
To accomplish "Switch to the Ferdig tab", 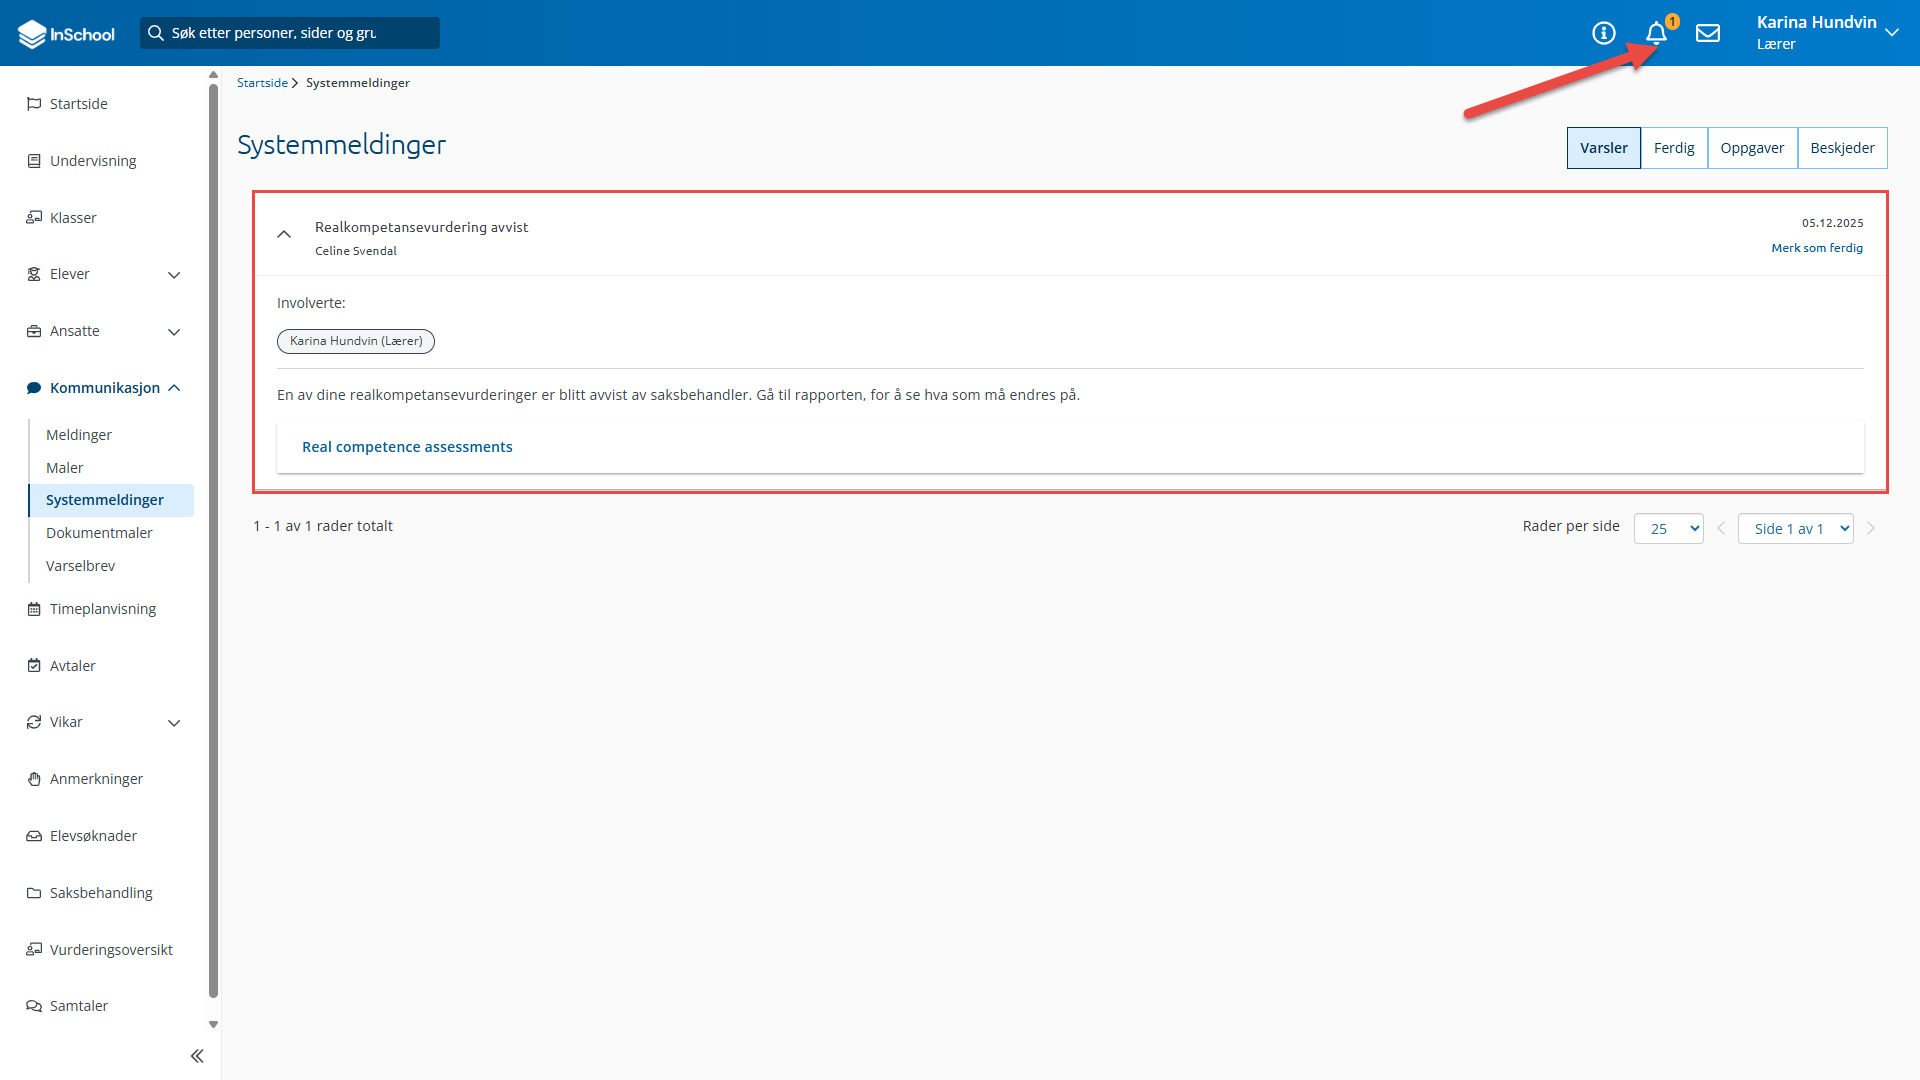I will pos(1674,148).
